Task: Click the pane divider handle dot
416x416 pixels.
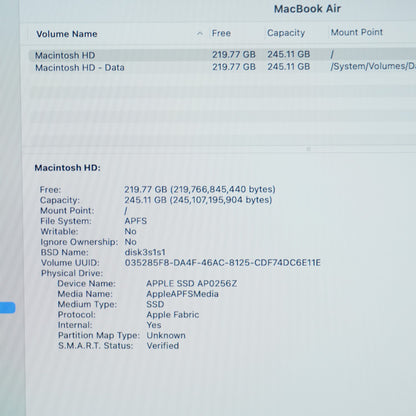Action: pyautogui.click(x=308, y=149)
